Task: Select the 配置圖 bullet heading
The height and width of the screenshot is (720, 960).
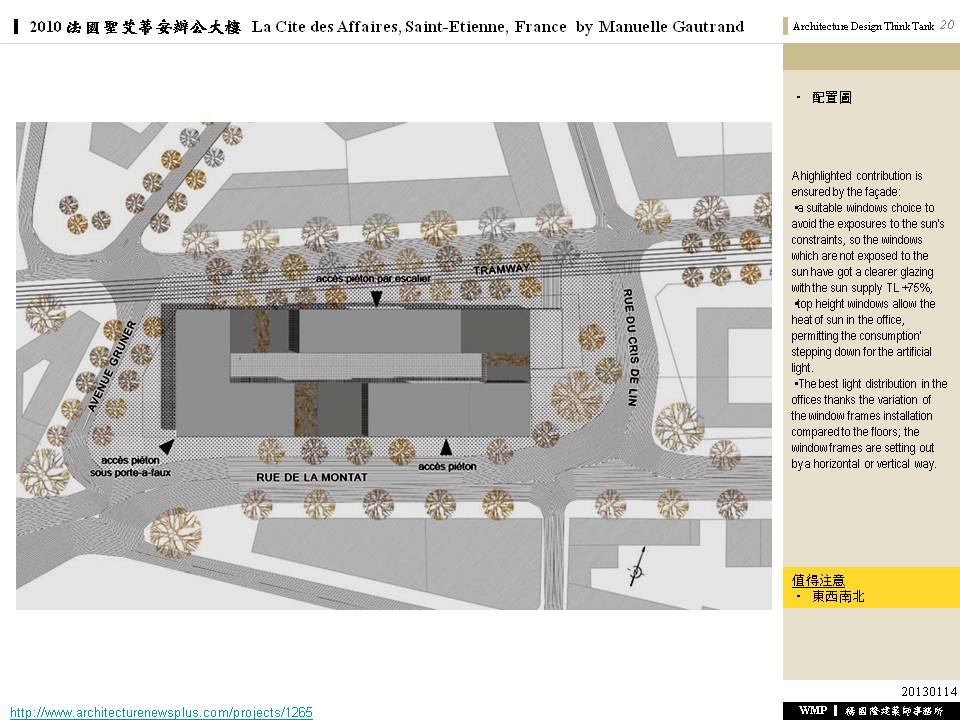Action: click(831, 98)
